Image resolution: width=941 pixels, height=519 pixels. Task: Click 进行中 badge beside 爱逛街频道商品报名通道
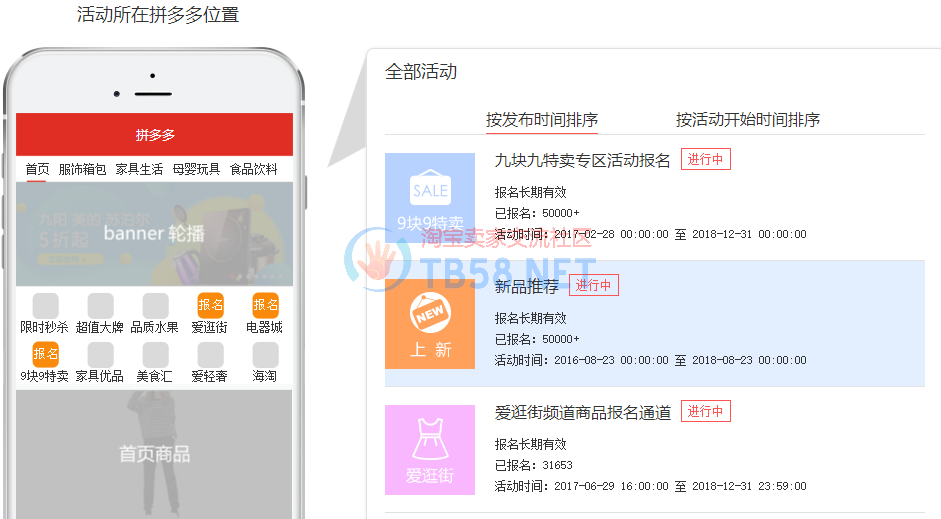(x=706, y=412)
